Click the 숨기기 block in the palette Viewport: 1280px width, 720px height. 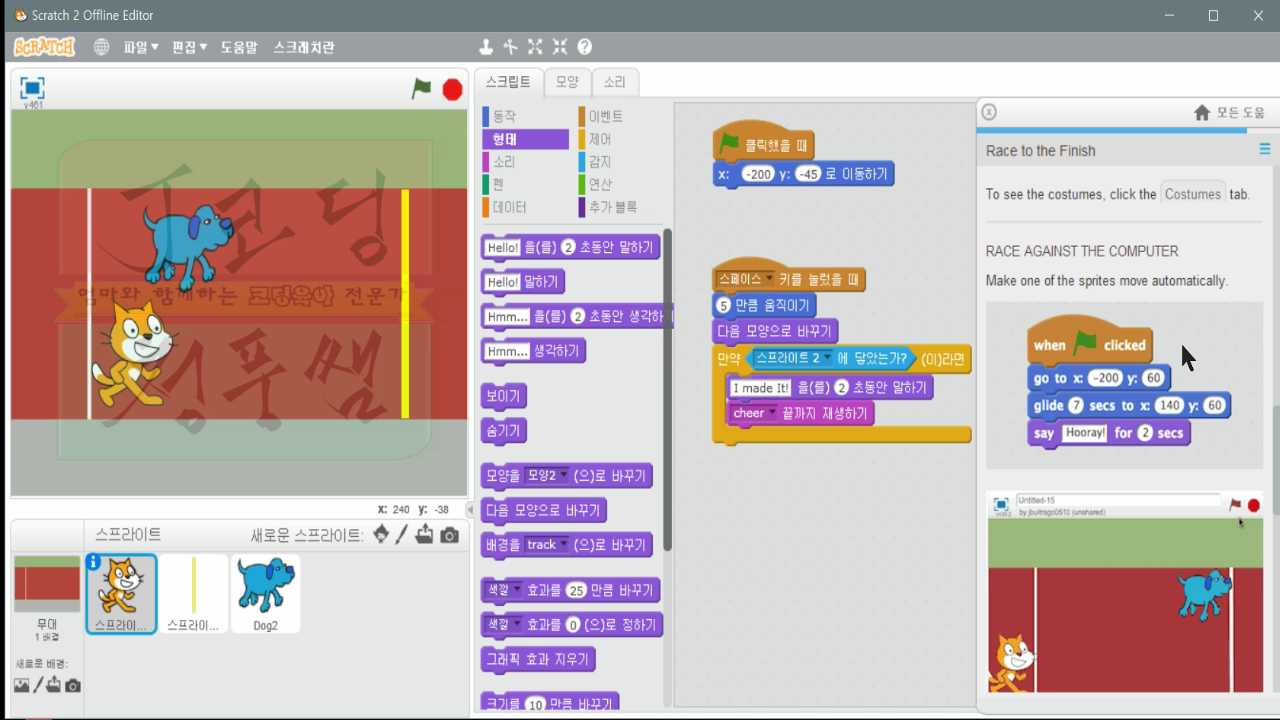pyautogui.click(x=504, y=431)
